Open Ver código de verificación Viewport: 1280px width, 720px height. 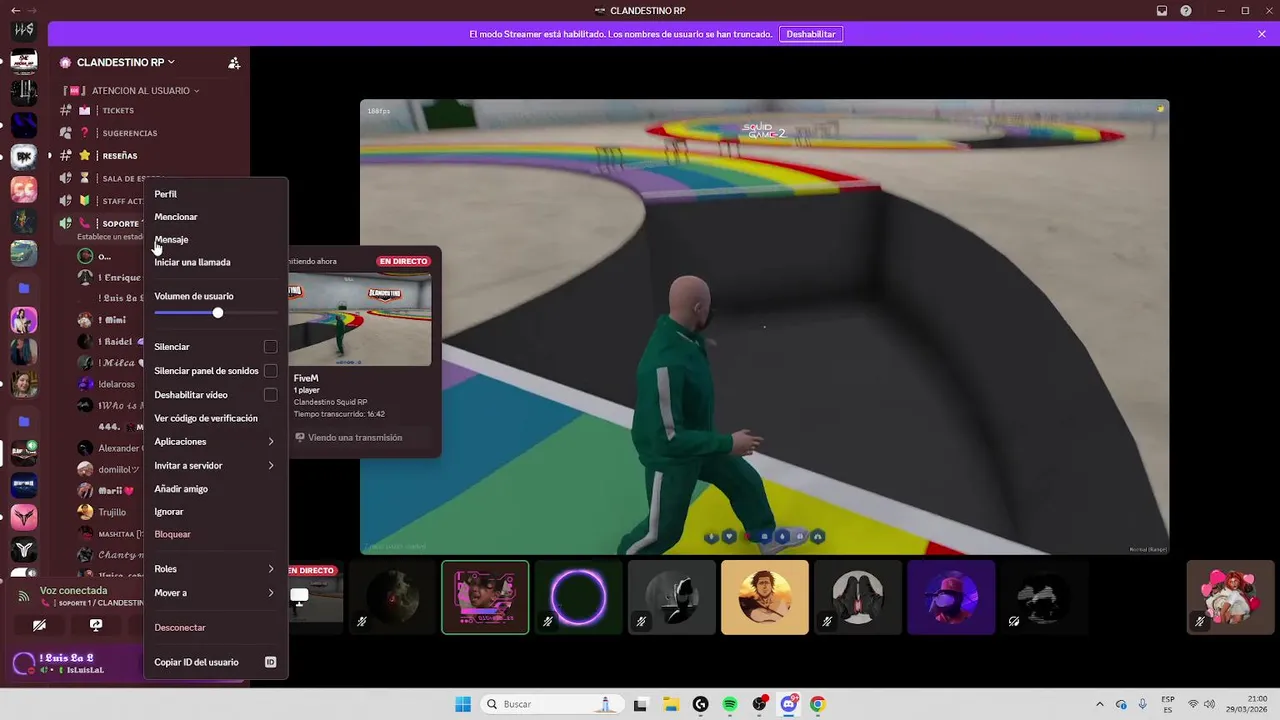216,418
